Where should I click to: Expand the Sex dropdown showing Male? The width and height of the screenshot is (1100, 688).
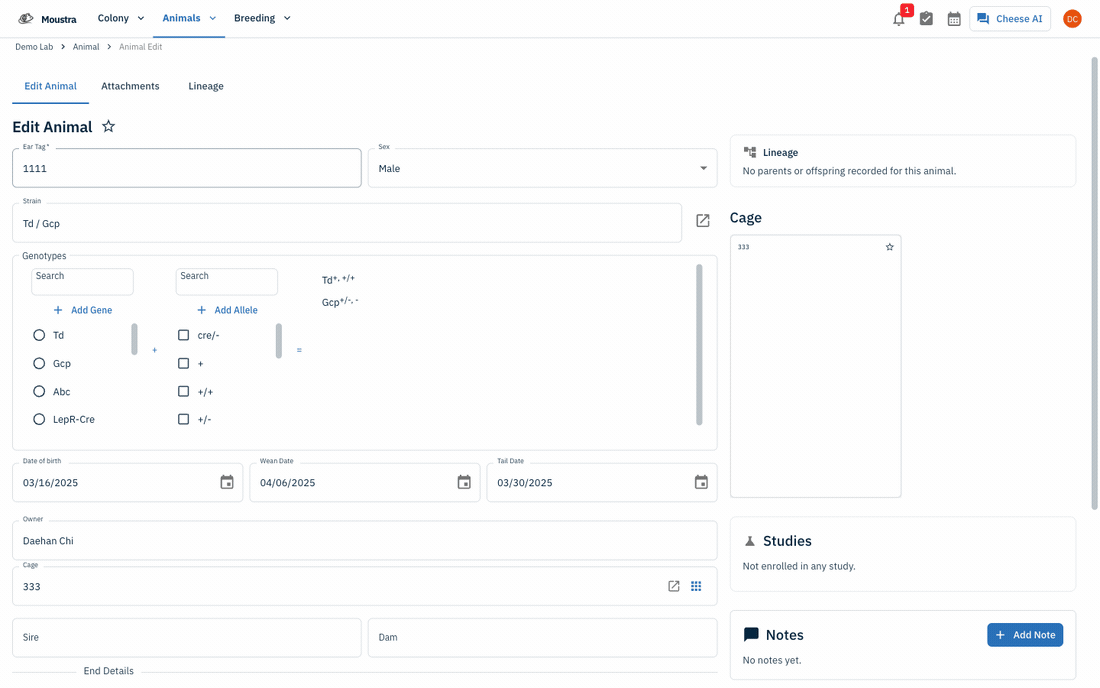coord(542,168)
